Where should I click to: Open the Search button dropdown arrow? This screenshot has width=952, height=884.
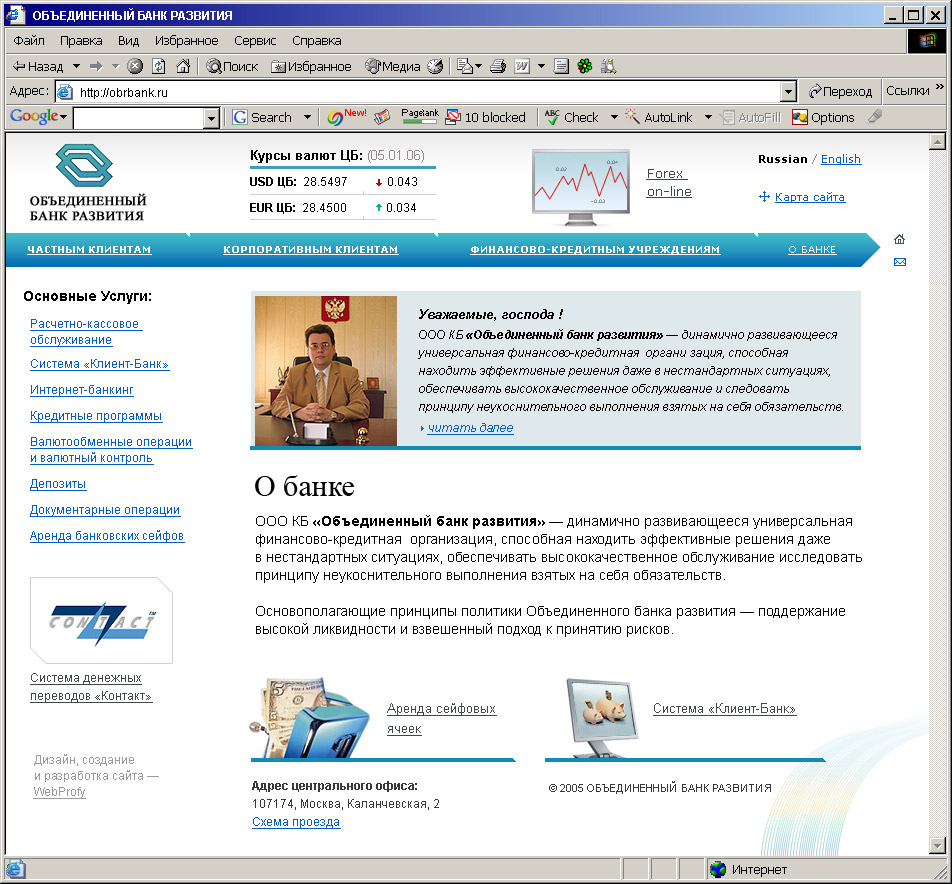click(307, 117)
